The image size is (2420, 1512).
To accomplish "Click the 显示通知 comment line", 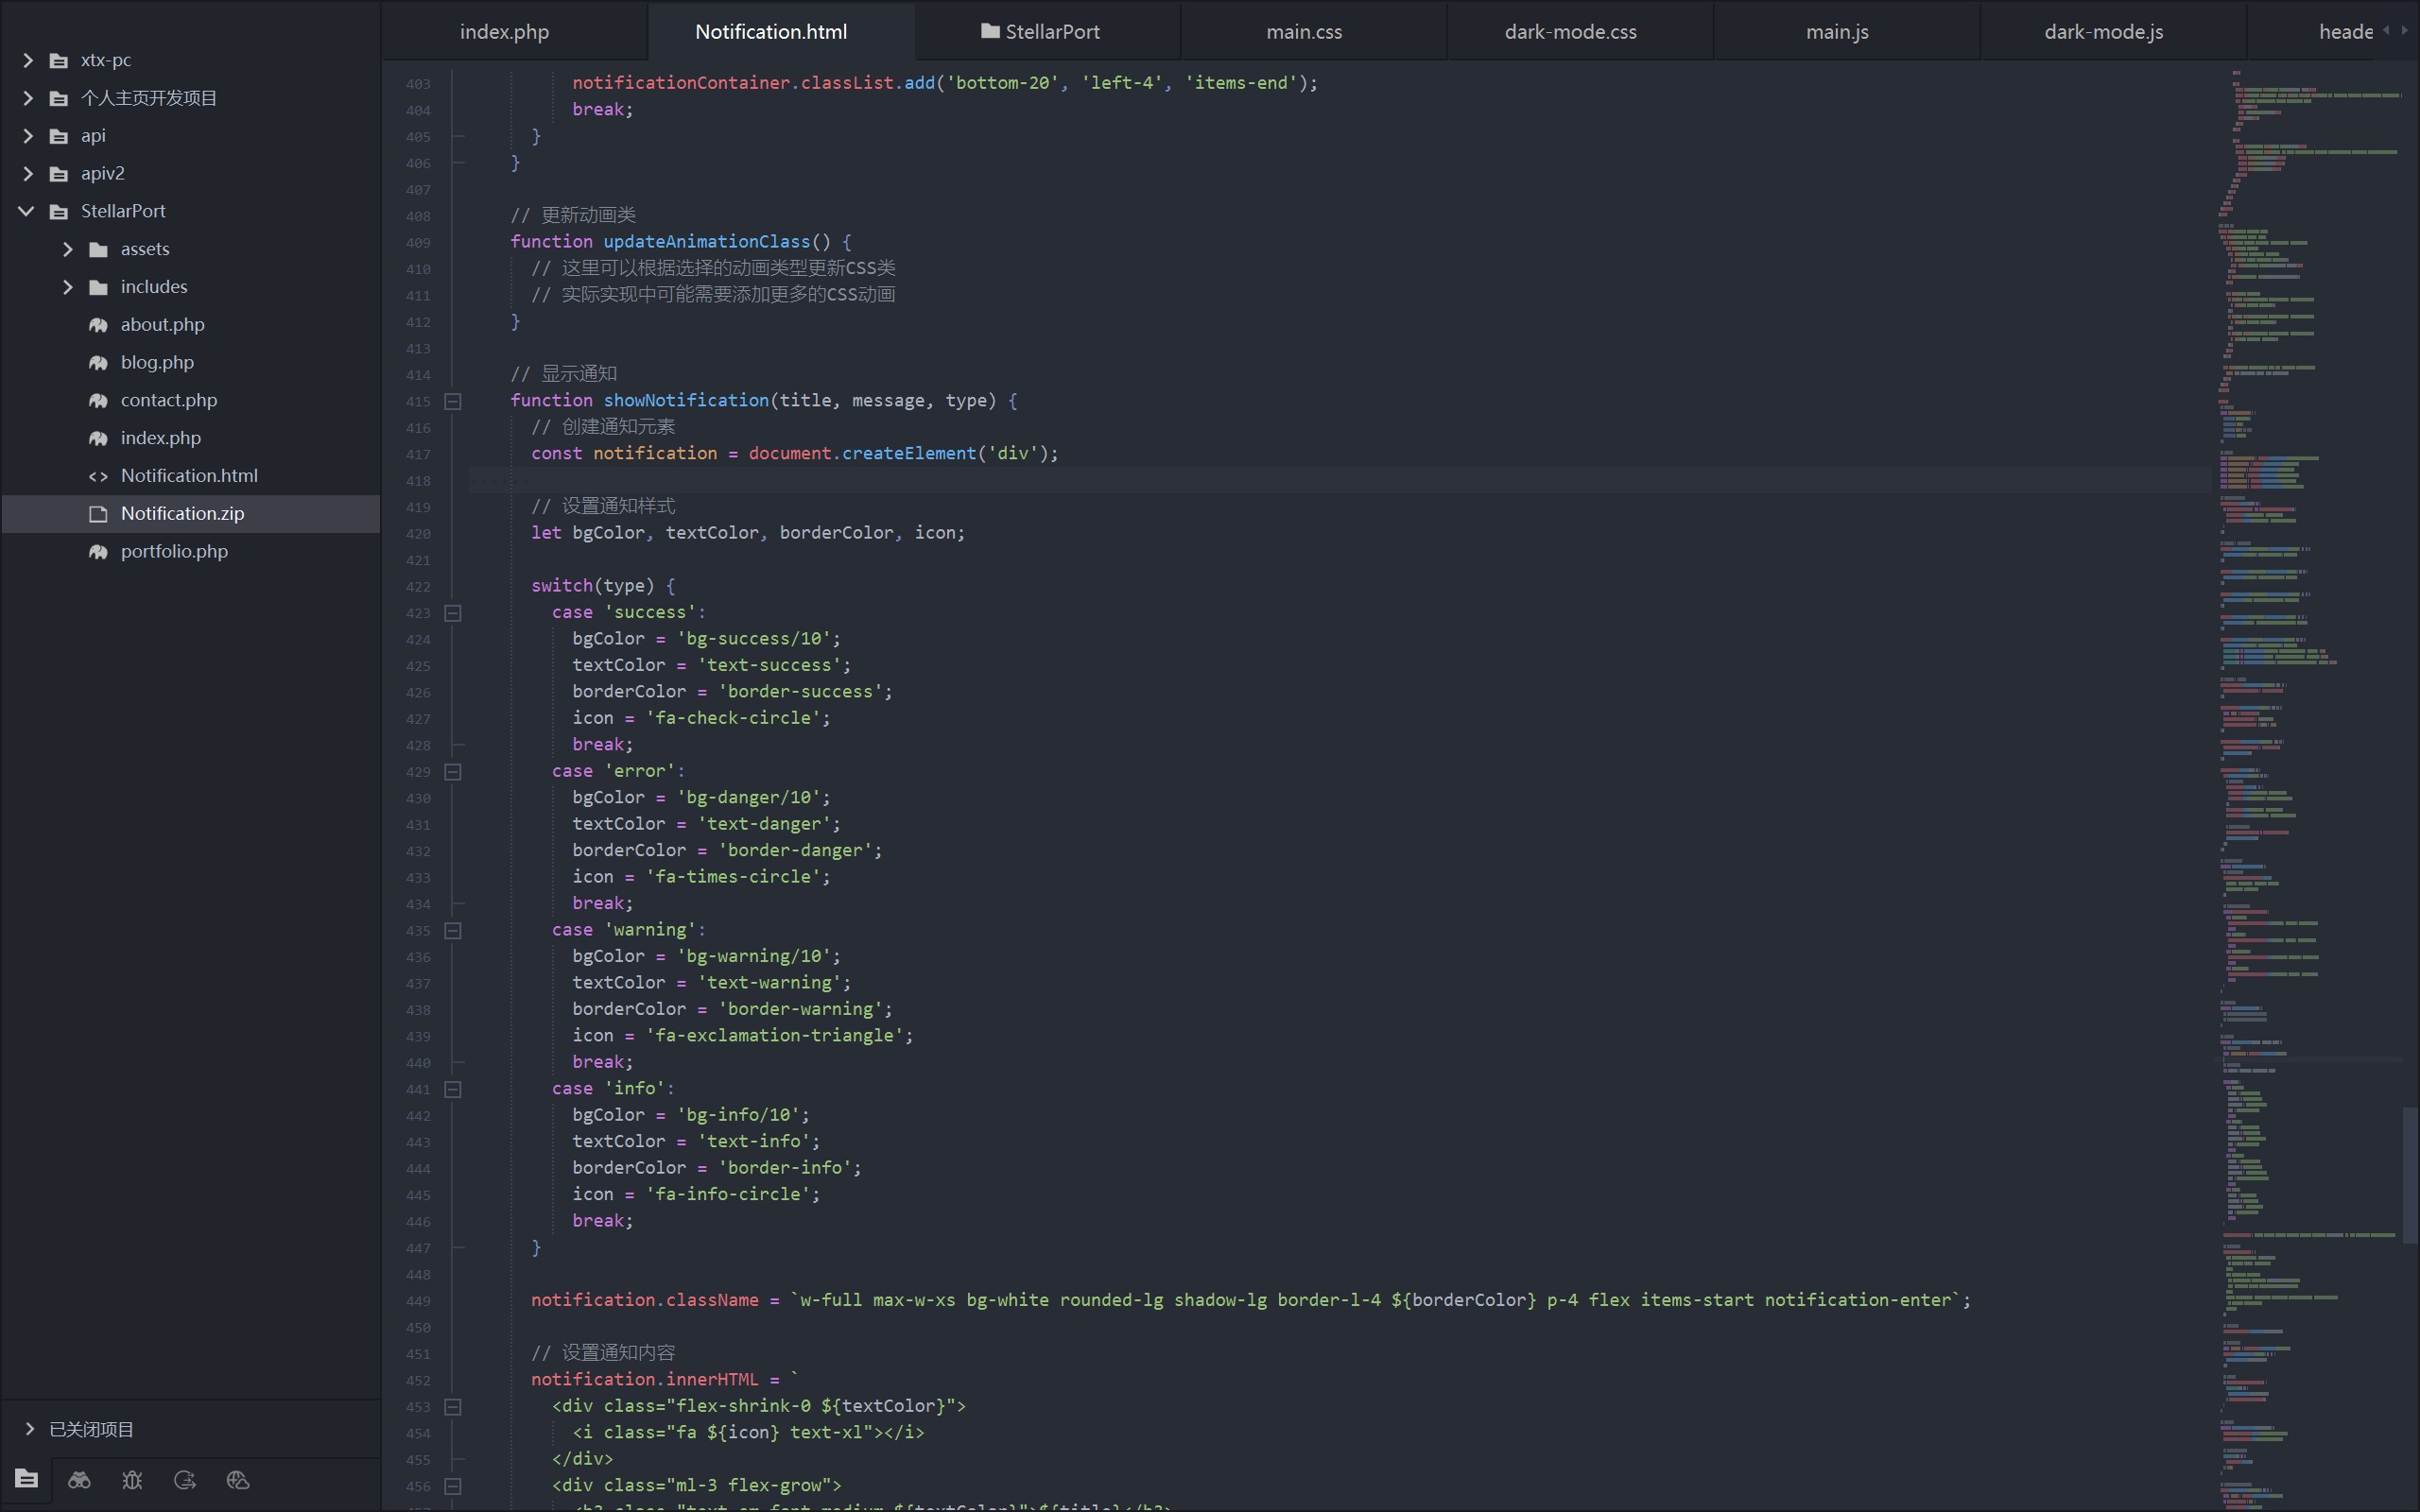I will pyautogui.click(x=563, y=374).
